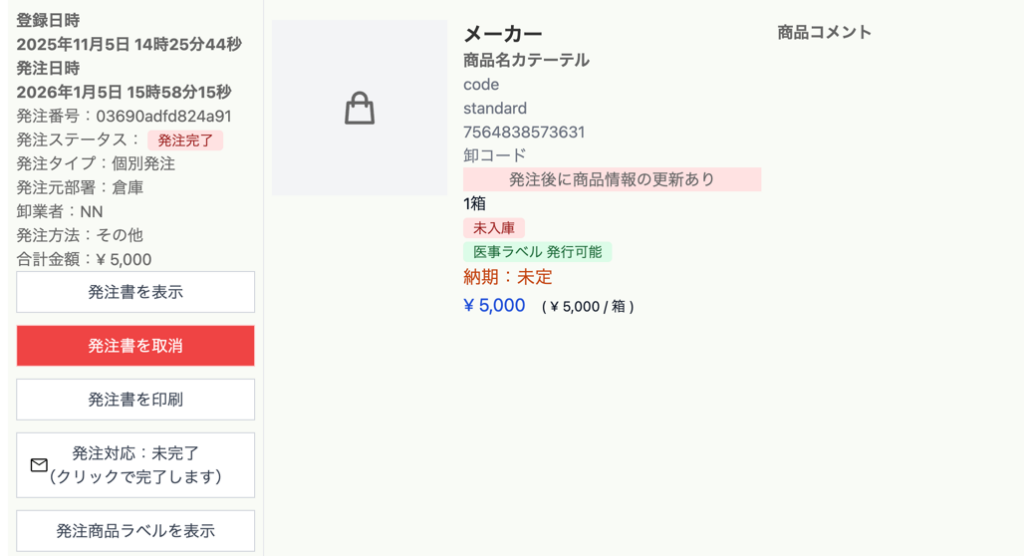Cancel the order using red 発注書を取消 button

(x=135, y=346)
